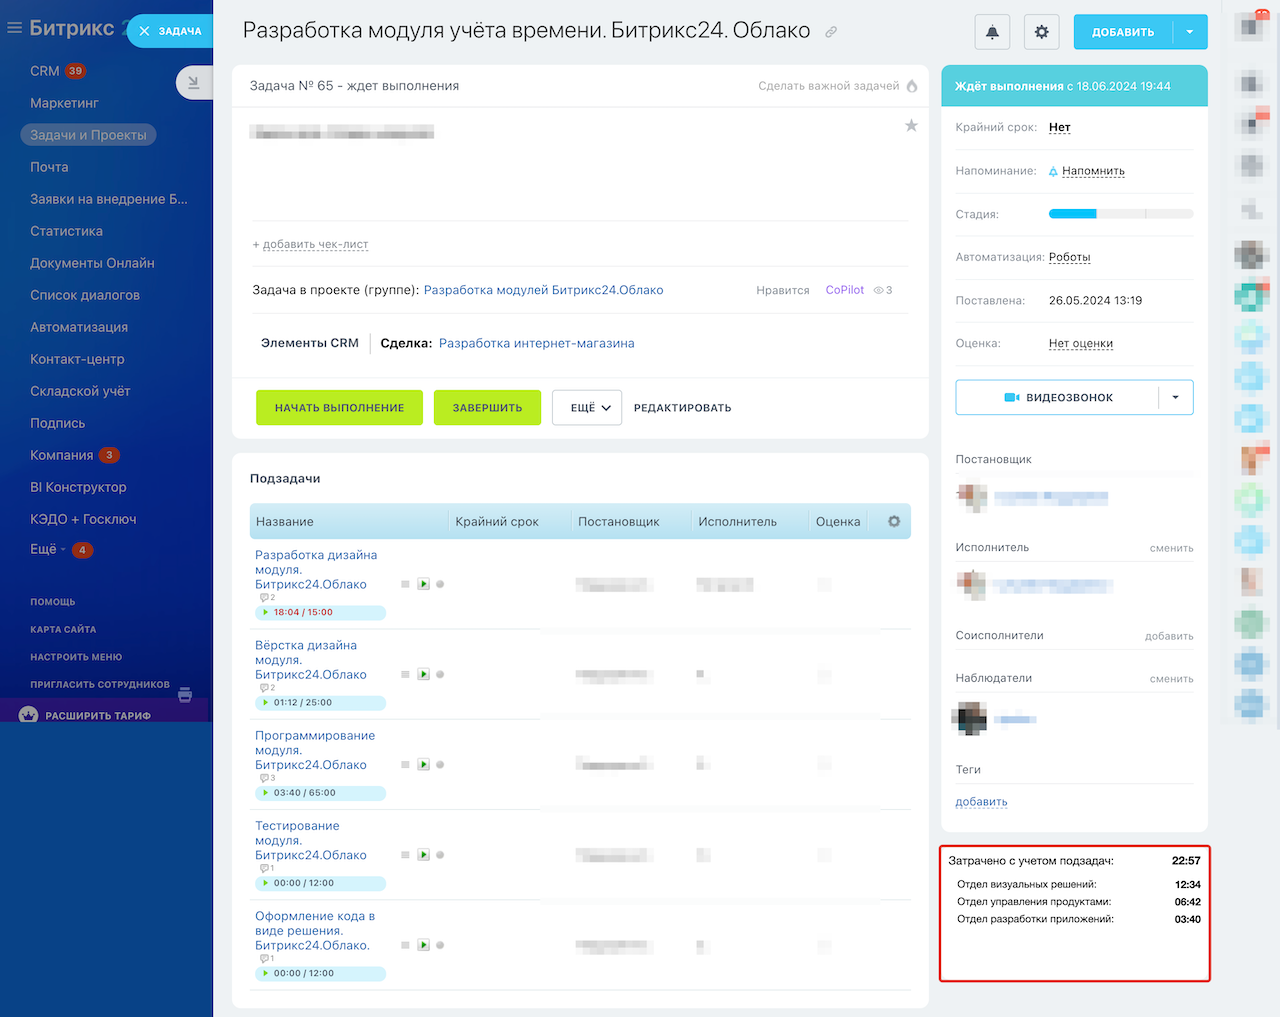
Task: Start the Программирование модуля subtask
Action: [424, 764]
